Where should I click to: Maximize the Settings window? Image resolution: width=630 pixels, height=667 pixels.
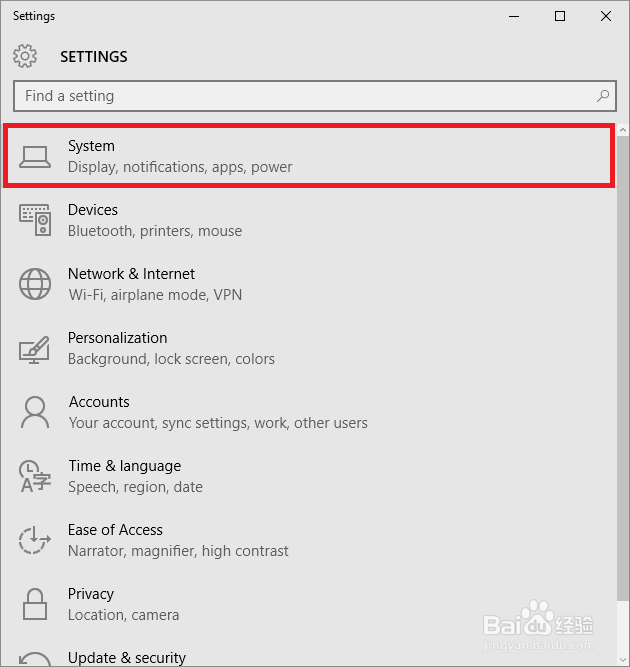point(560,16)
